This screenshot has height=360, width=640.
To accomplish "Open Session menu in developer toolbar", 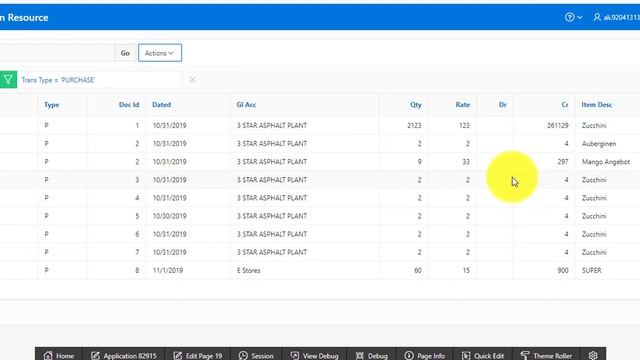I will [256, 355].
